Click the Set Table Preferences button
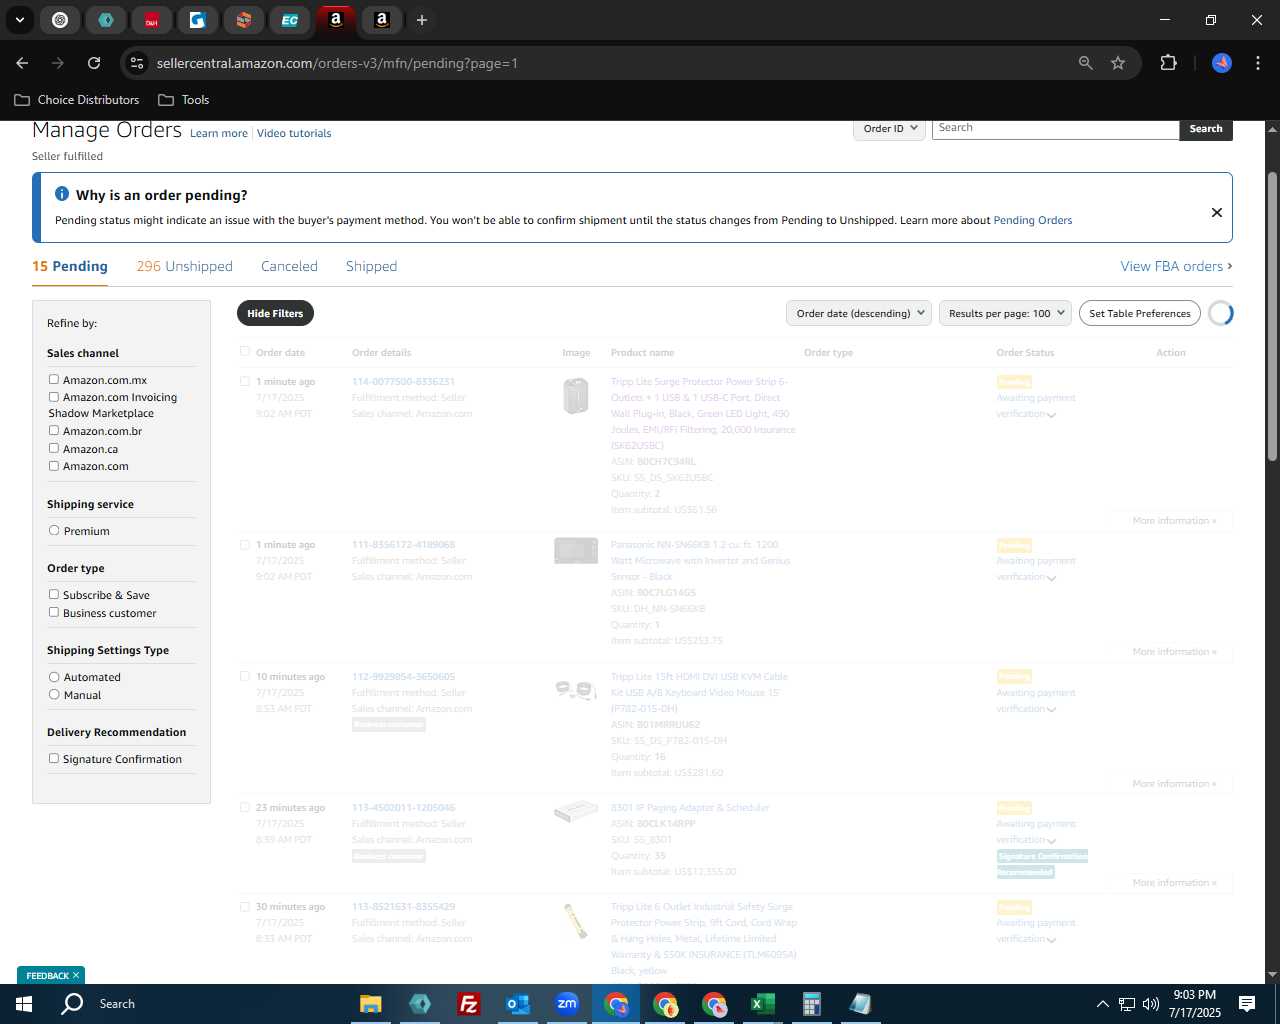The image size is (1280, 1024). (1140, 313)
